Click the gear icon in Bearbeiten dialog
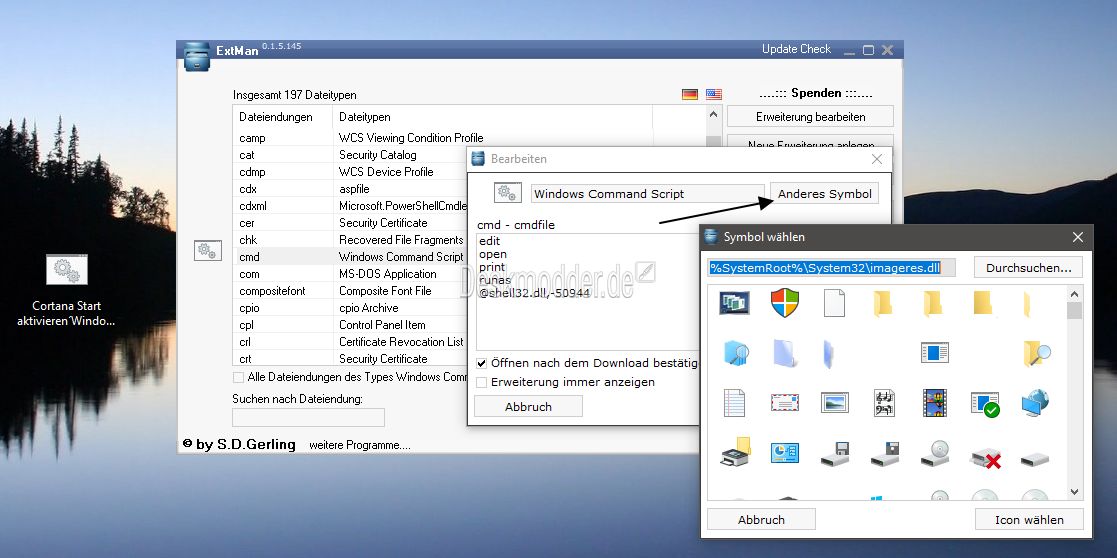Image resolution: width=1117 pixels, height=558 pixels. 506,192
